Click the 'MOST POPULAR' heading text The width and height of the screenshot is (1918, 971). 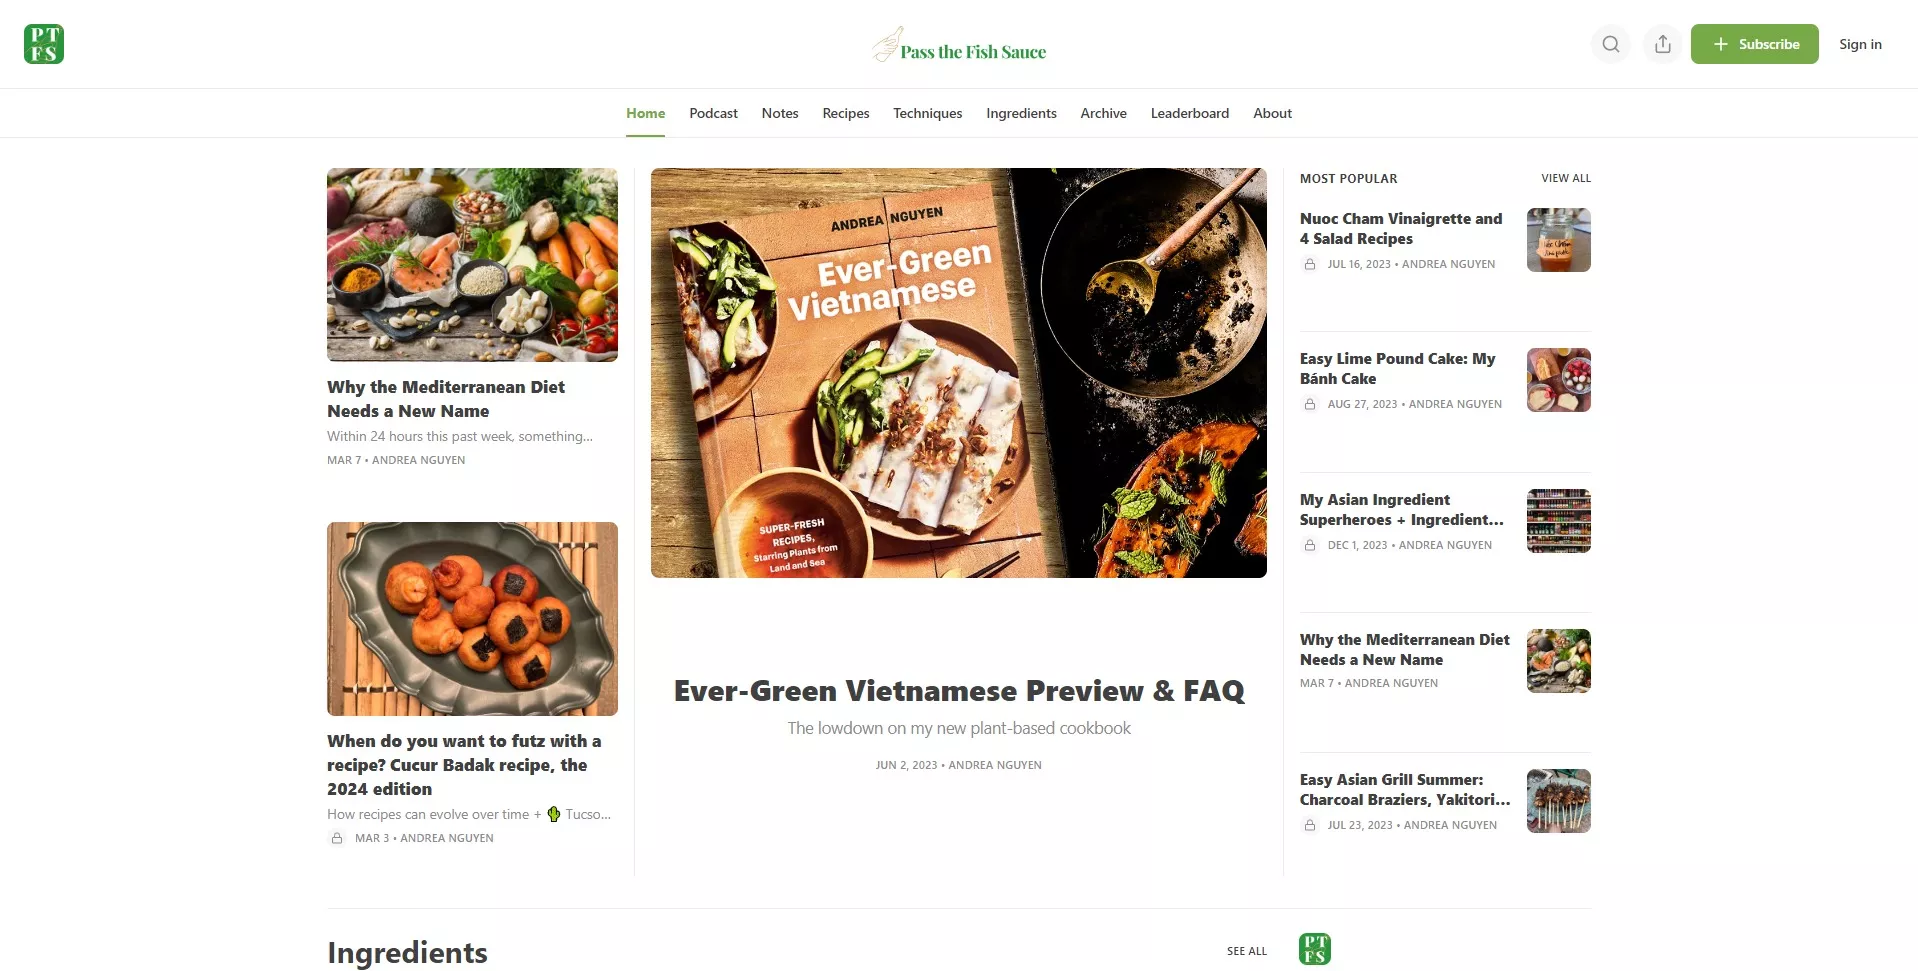[x=1349, y=178]
